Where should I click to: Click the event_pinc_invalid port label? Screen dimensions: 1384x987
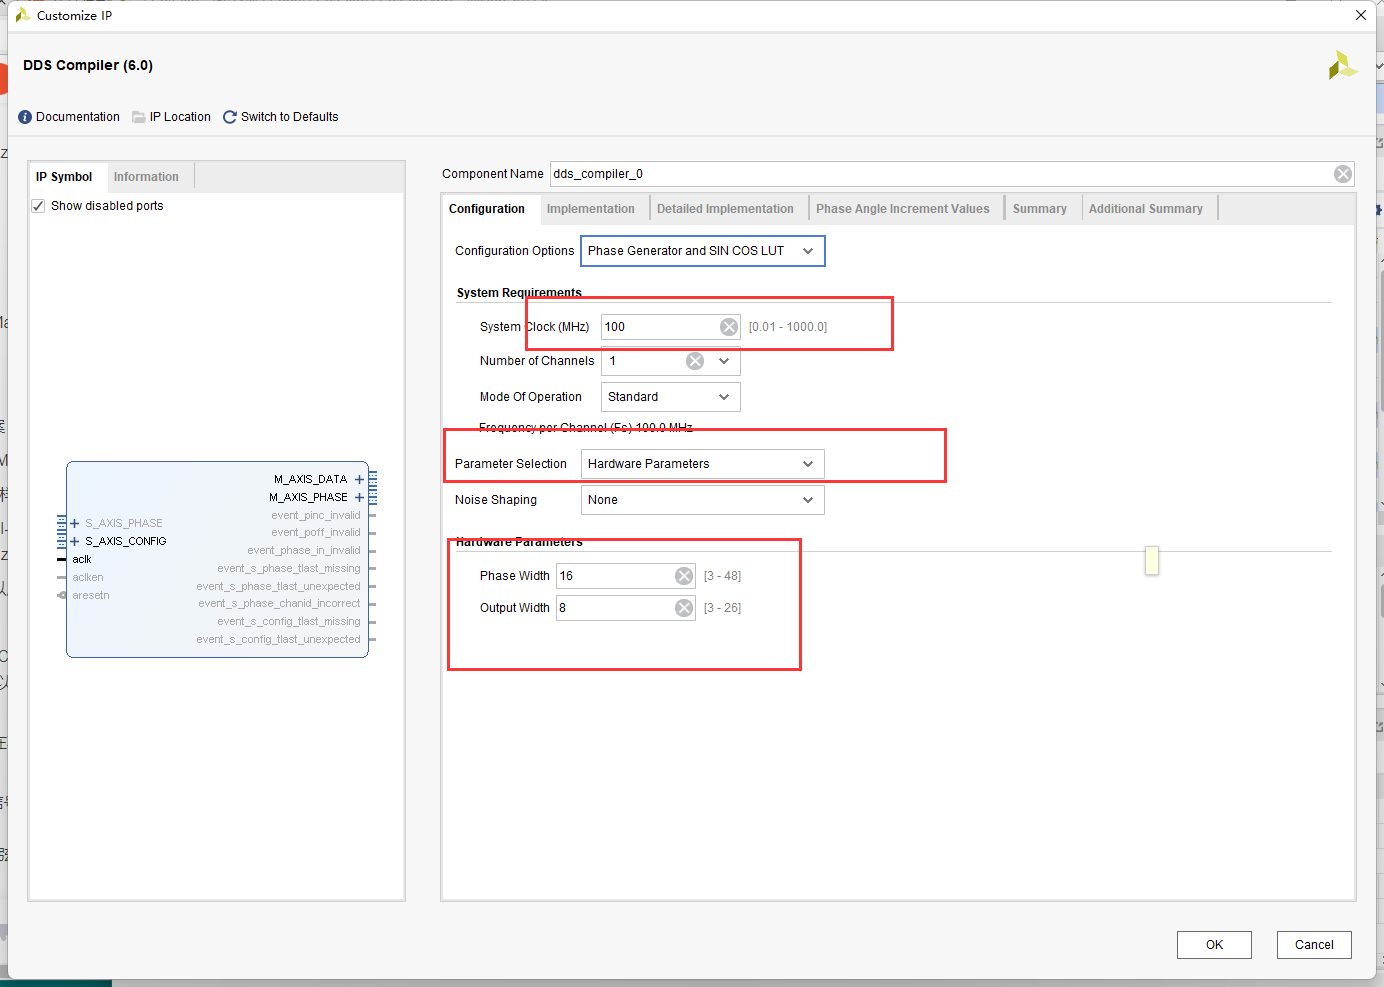click(316, 516)
